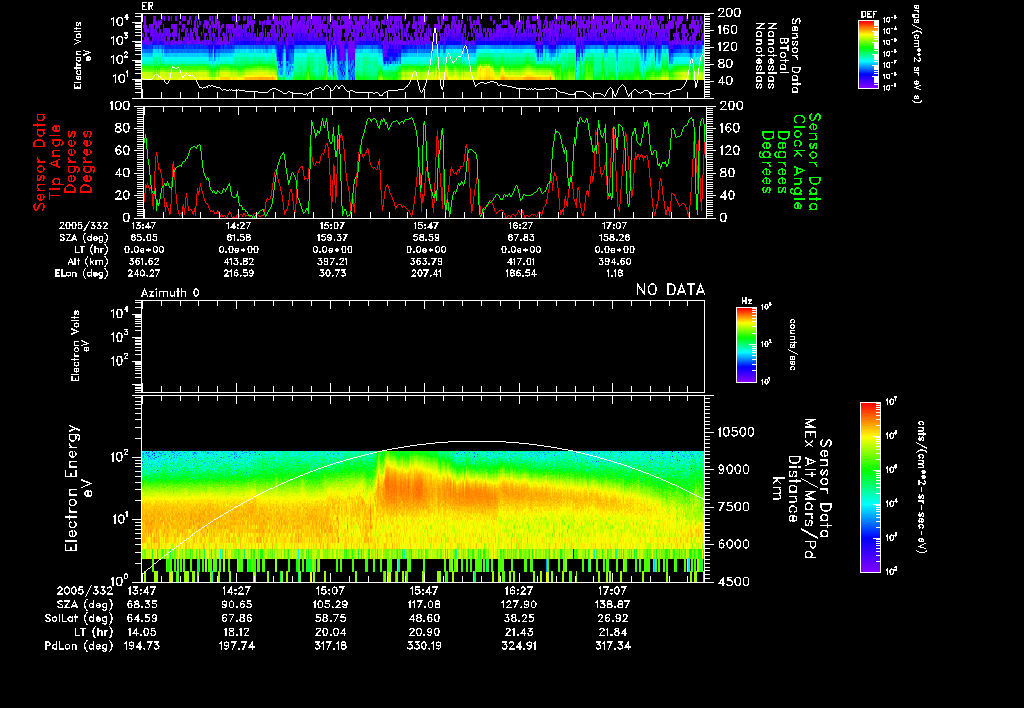Select the NO DATA label

(670, 290)
